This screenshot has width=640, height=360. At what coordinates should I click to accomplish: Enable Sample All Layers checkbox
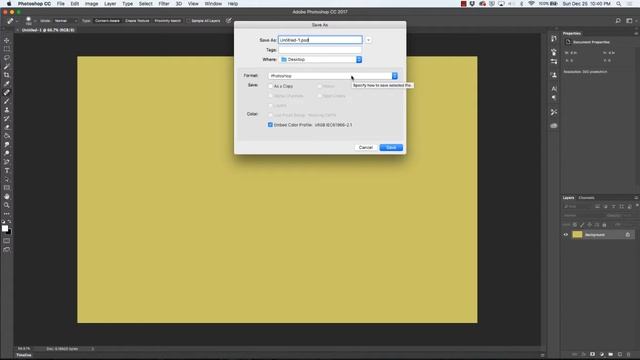189,20
